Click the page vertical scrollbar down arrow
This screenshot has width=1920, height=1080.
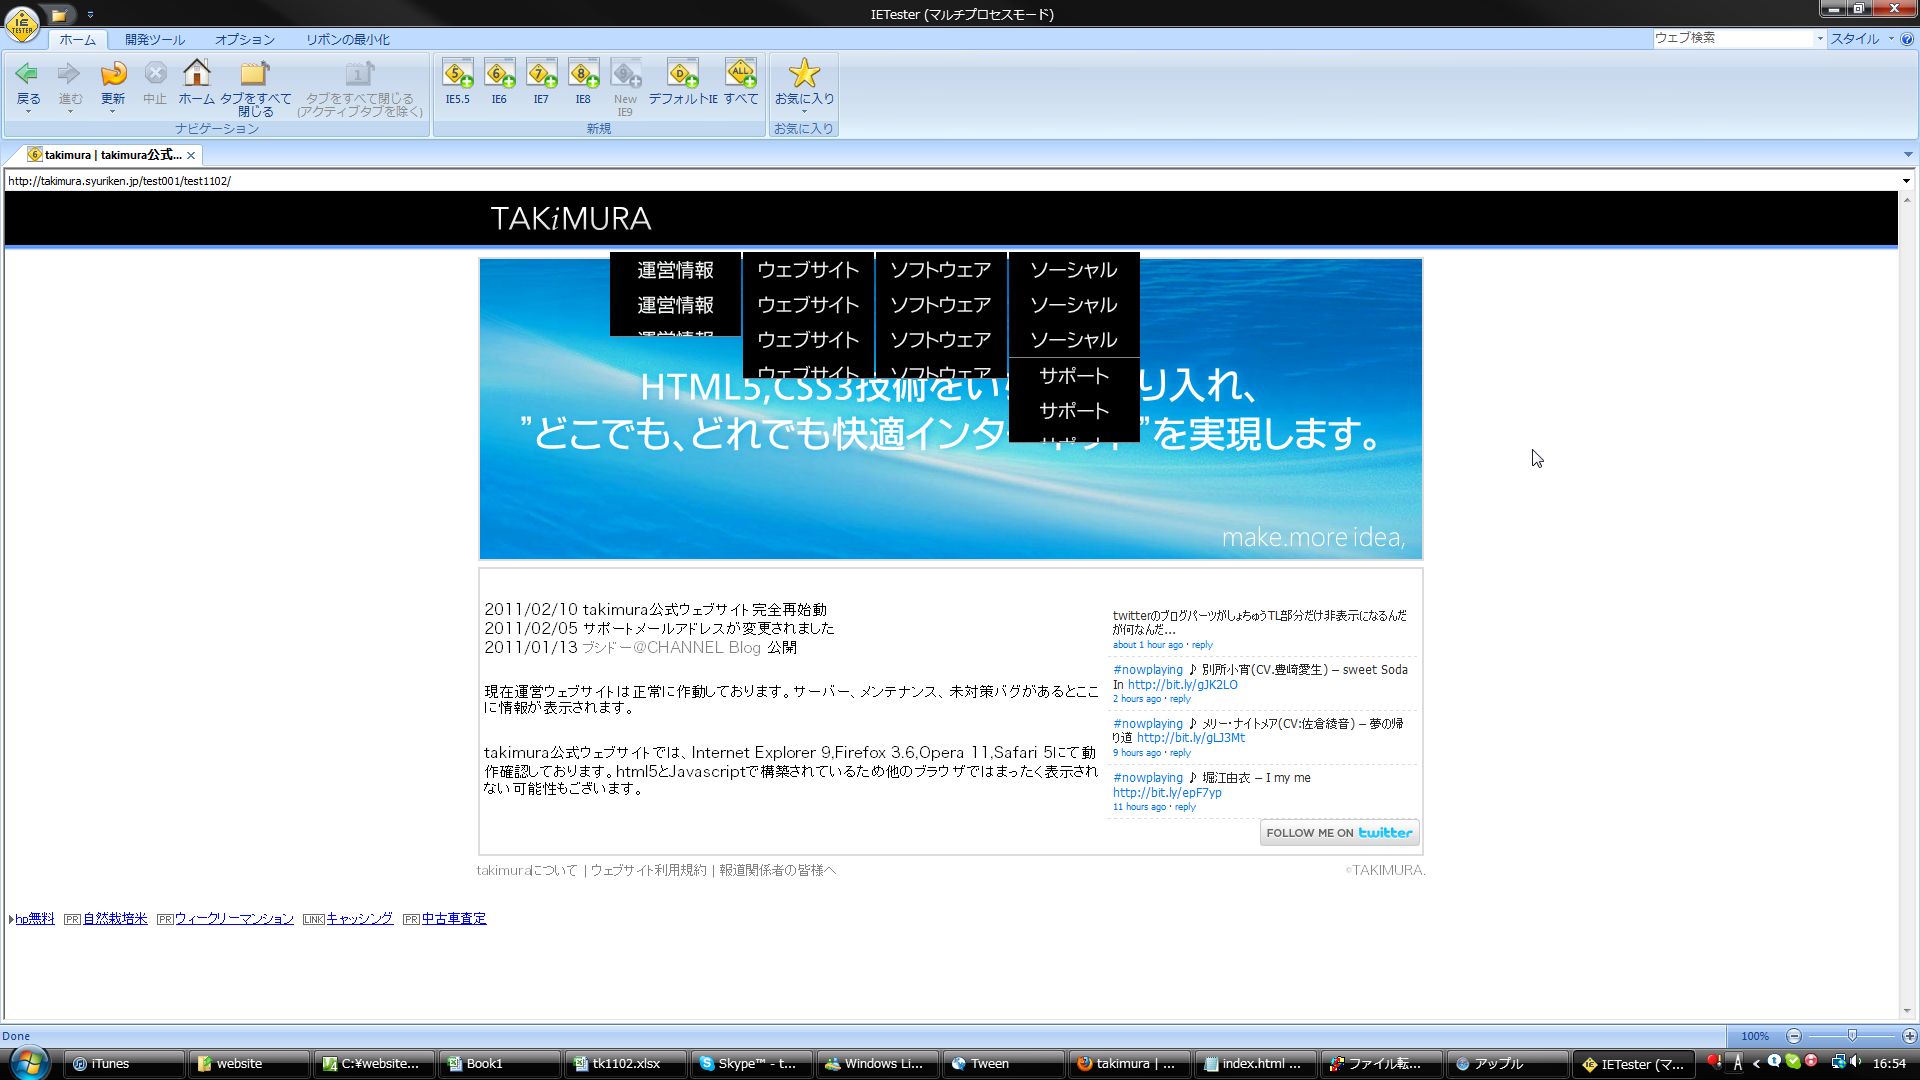(x=1908, y=1011)
